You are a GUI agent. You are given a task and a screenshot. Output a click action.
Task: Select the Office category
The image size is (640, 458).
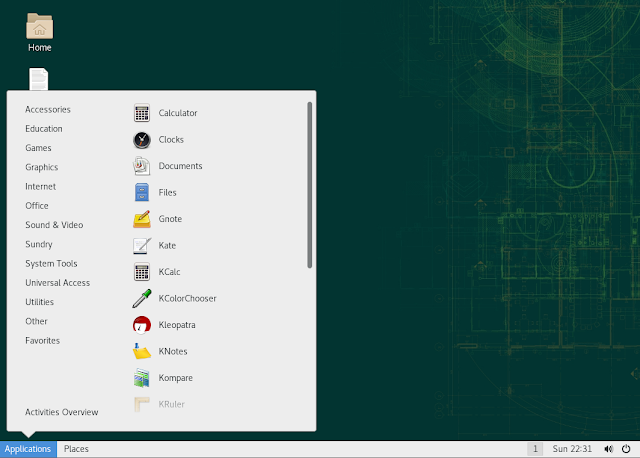point(37,206)
